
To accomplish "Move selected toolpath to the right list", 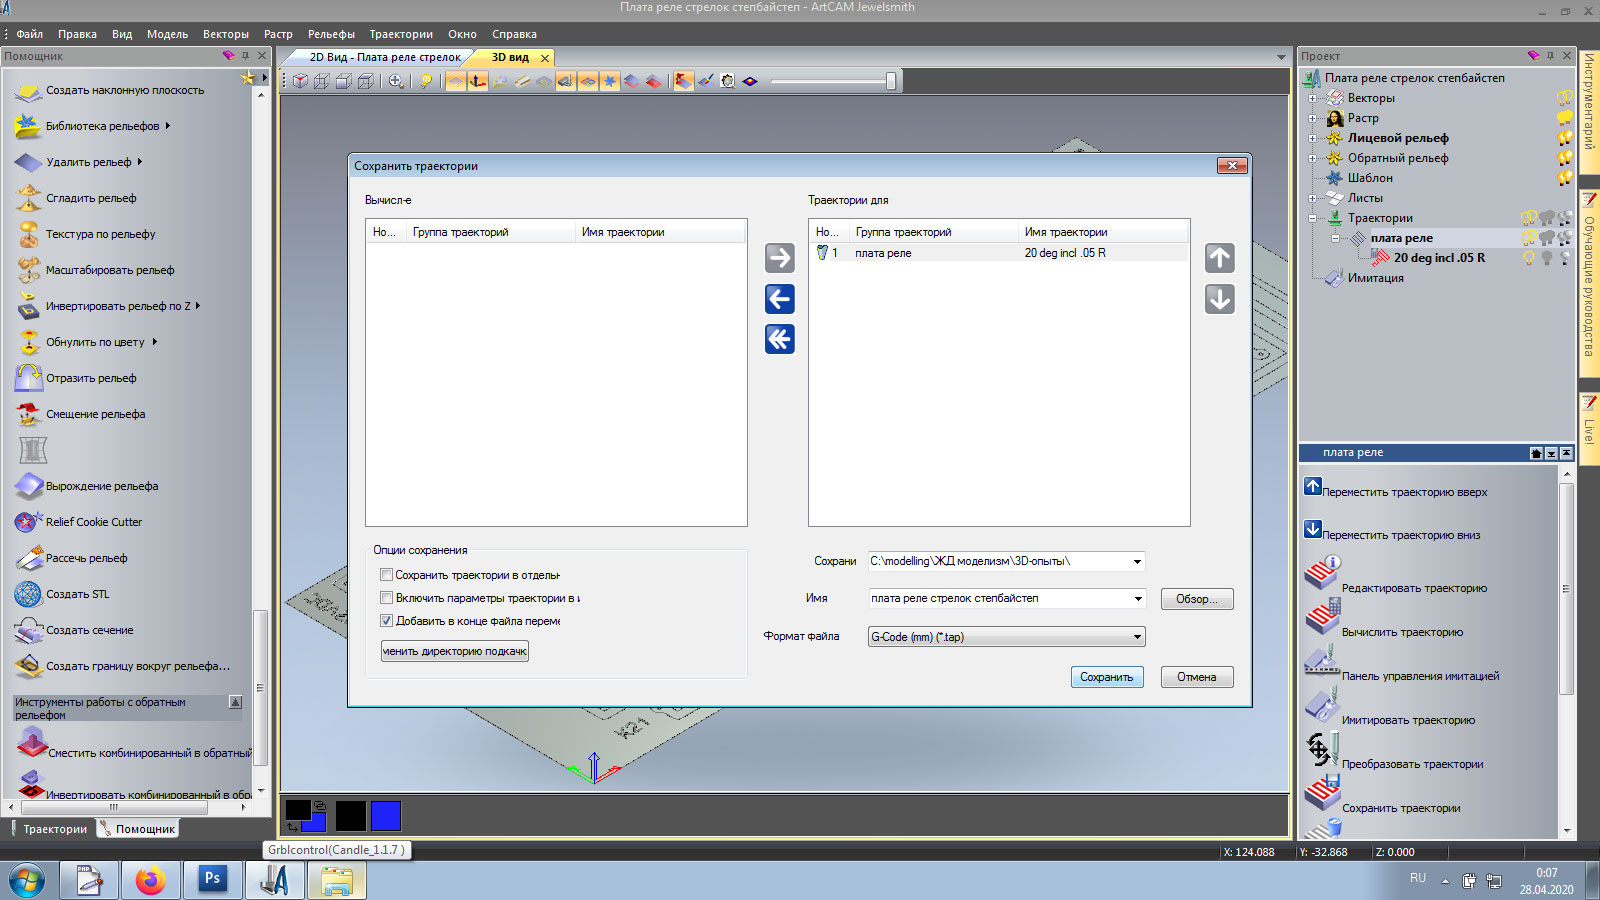I will click(x=779, y=258).
